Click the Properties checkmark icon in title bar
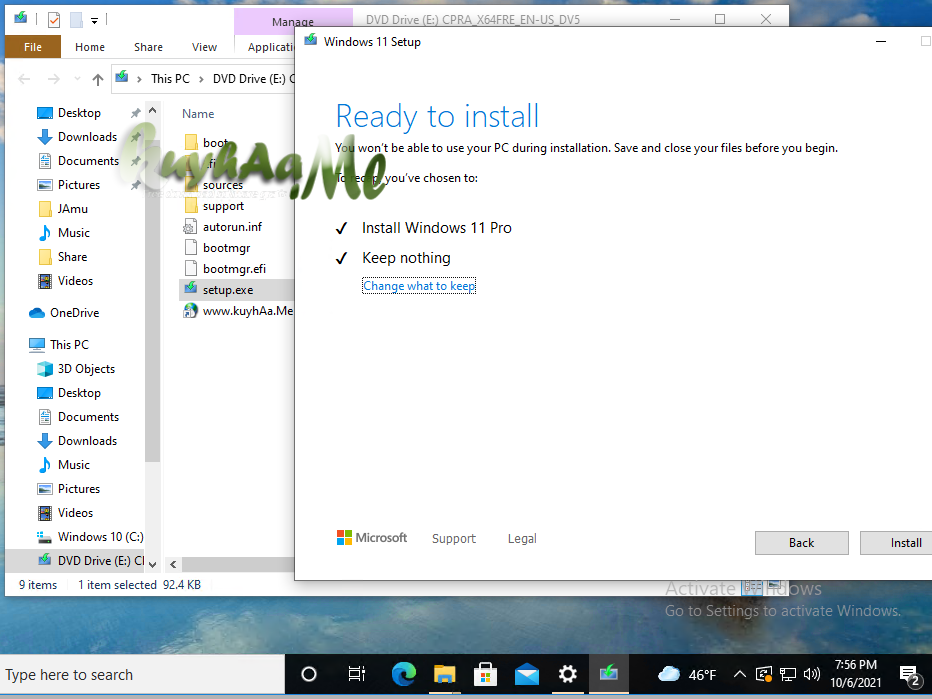The image size is (932, 699). pyautogui.click(x=53, y=20)
